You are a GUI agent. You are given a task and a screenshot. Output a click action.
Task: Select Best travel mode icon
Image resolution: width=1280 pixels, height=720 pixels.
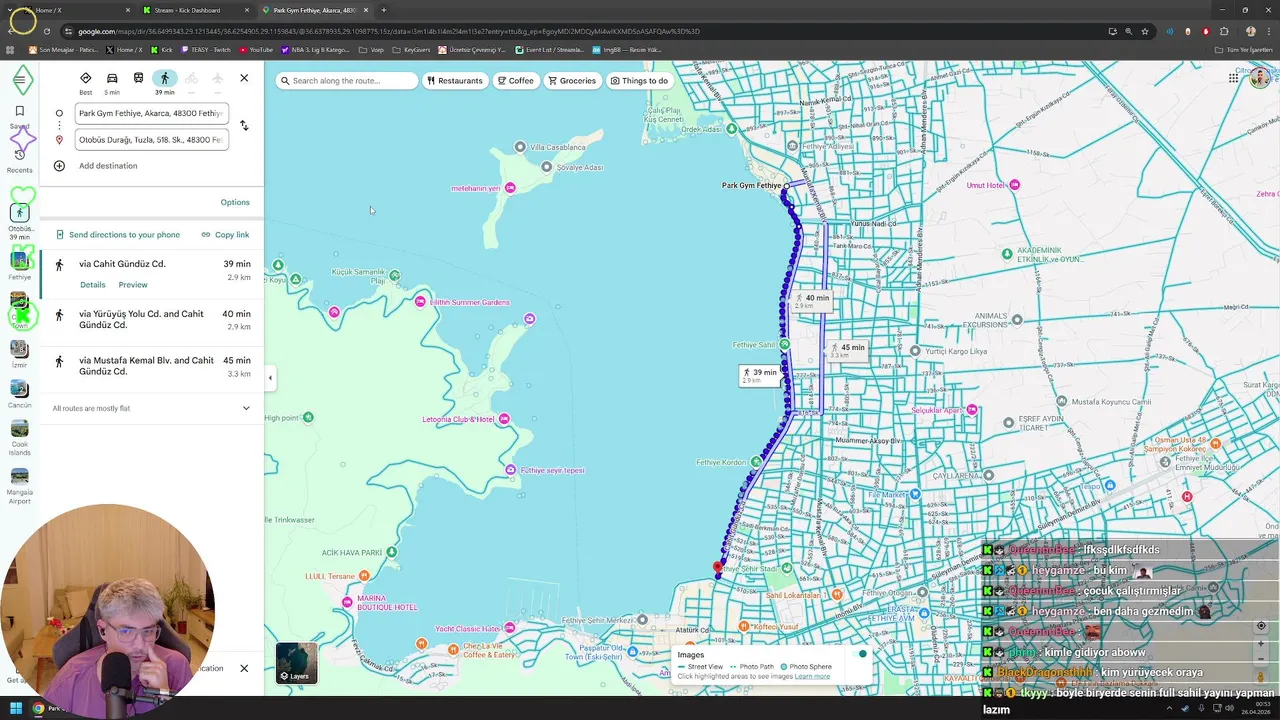point(86,83)
